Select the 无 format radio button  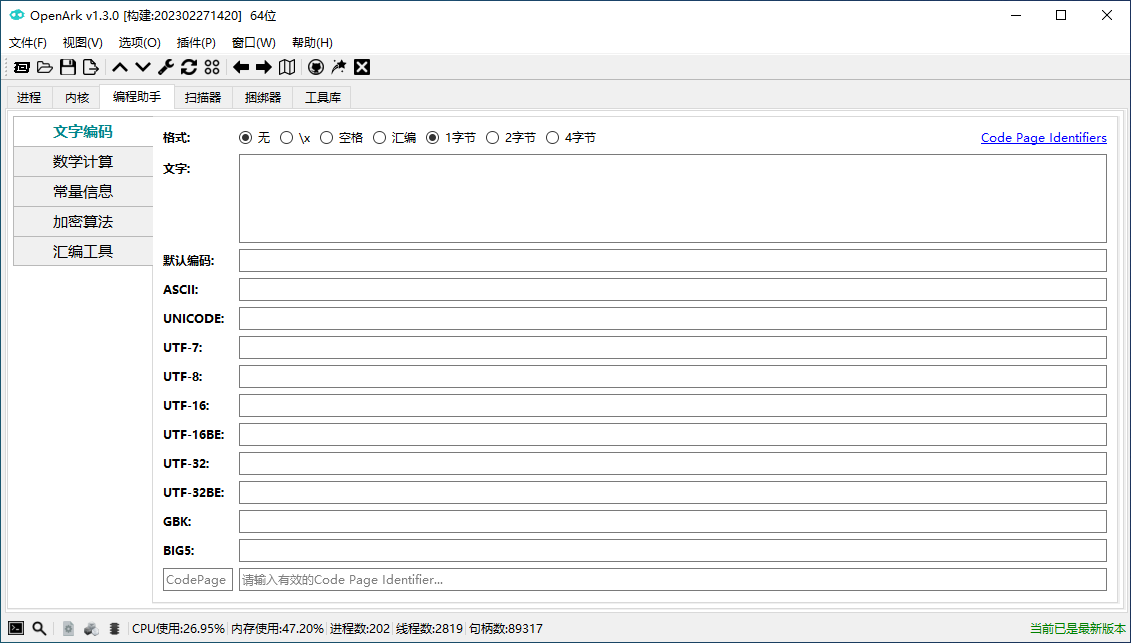246,138
